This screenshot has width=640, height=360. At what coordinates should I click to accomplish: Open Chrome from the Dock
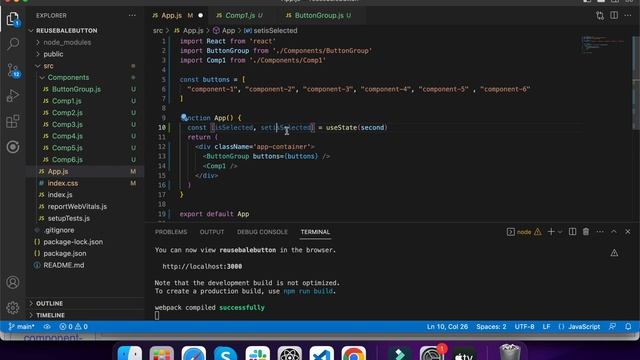[353, 353]
